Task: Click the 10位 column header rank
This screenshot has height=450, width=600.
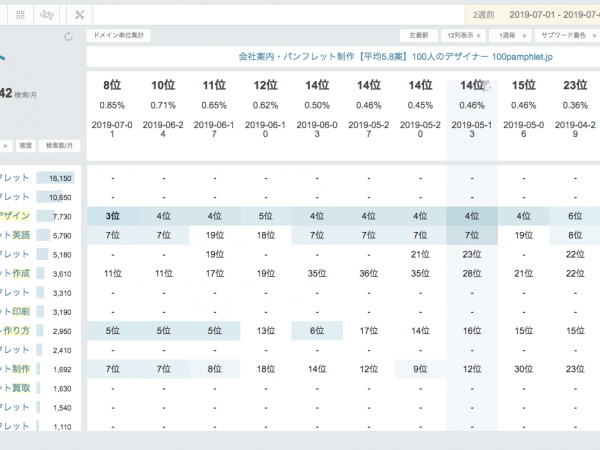Action: coord(163,85)
